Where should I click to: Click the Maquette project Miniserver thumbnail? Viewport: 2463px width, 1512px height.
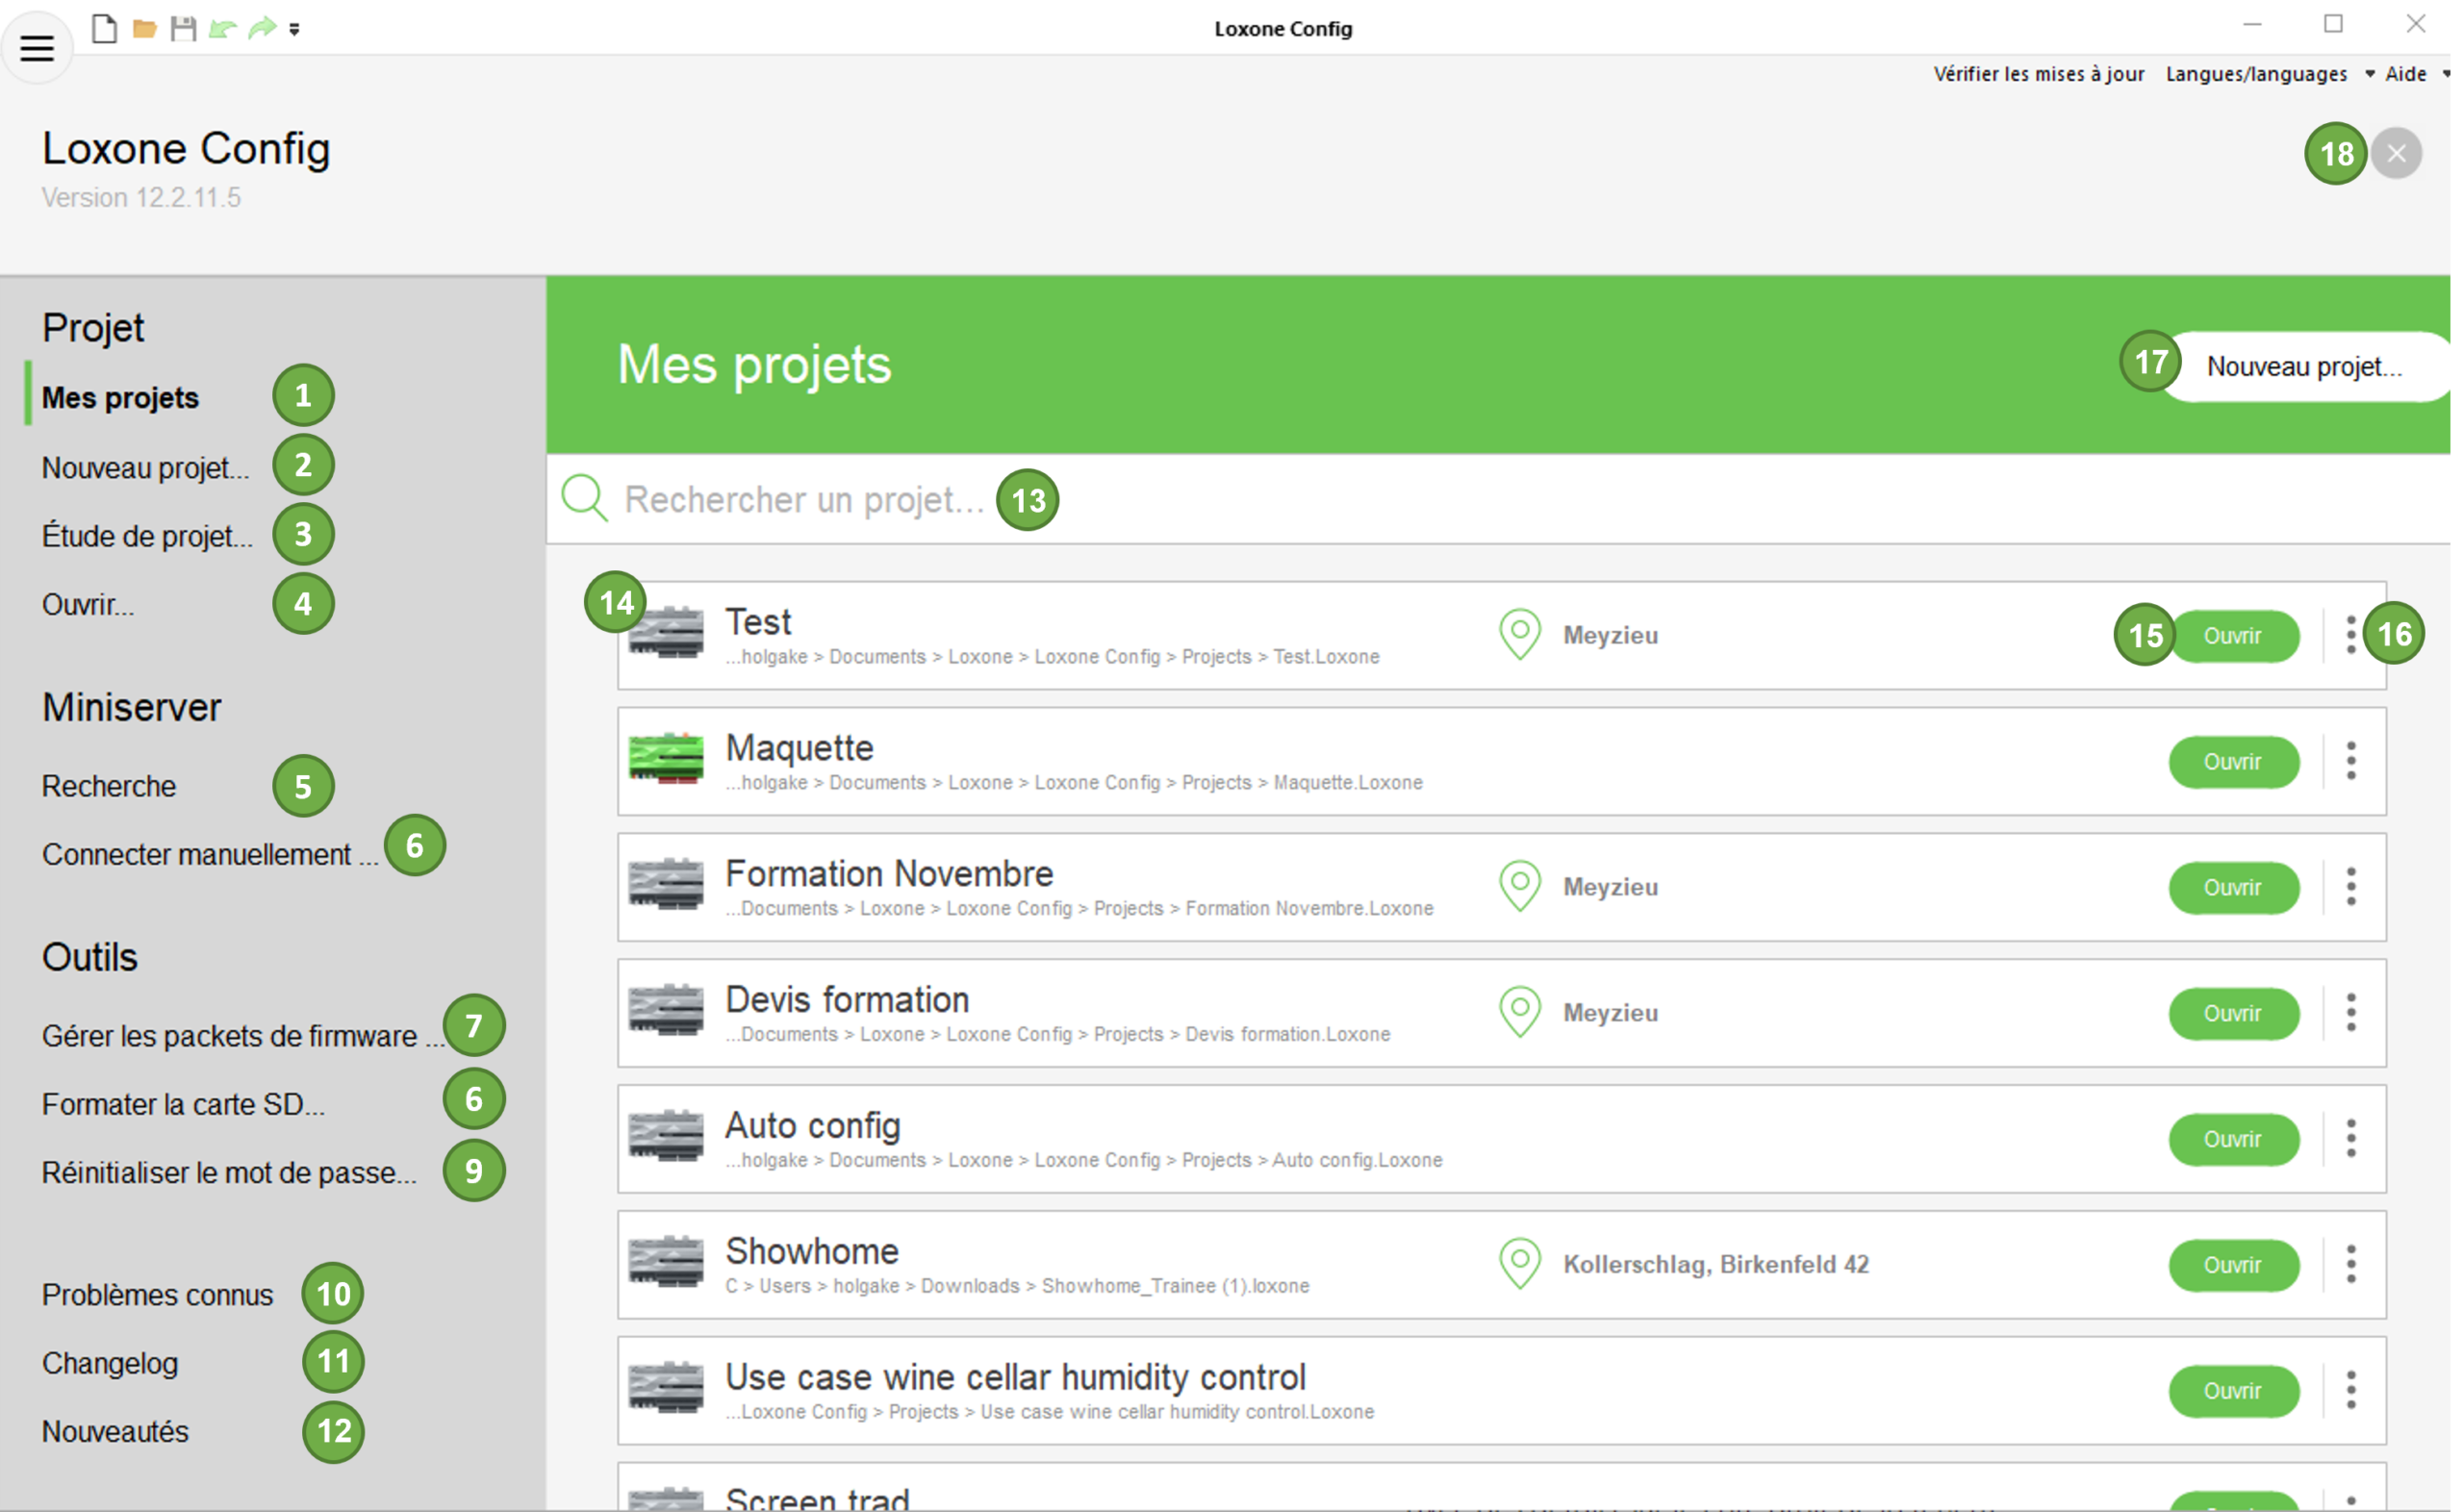pos(666,759)
